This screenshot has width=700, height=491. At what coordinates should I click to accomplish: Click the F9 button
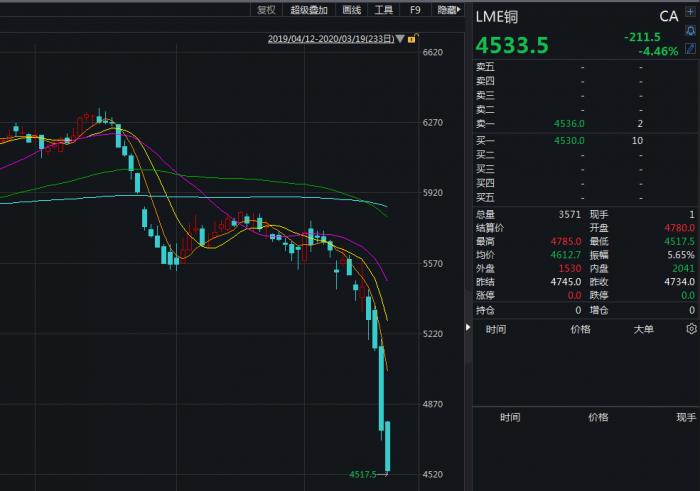[x=415, y=9]
